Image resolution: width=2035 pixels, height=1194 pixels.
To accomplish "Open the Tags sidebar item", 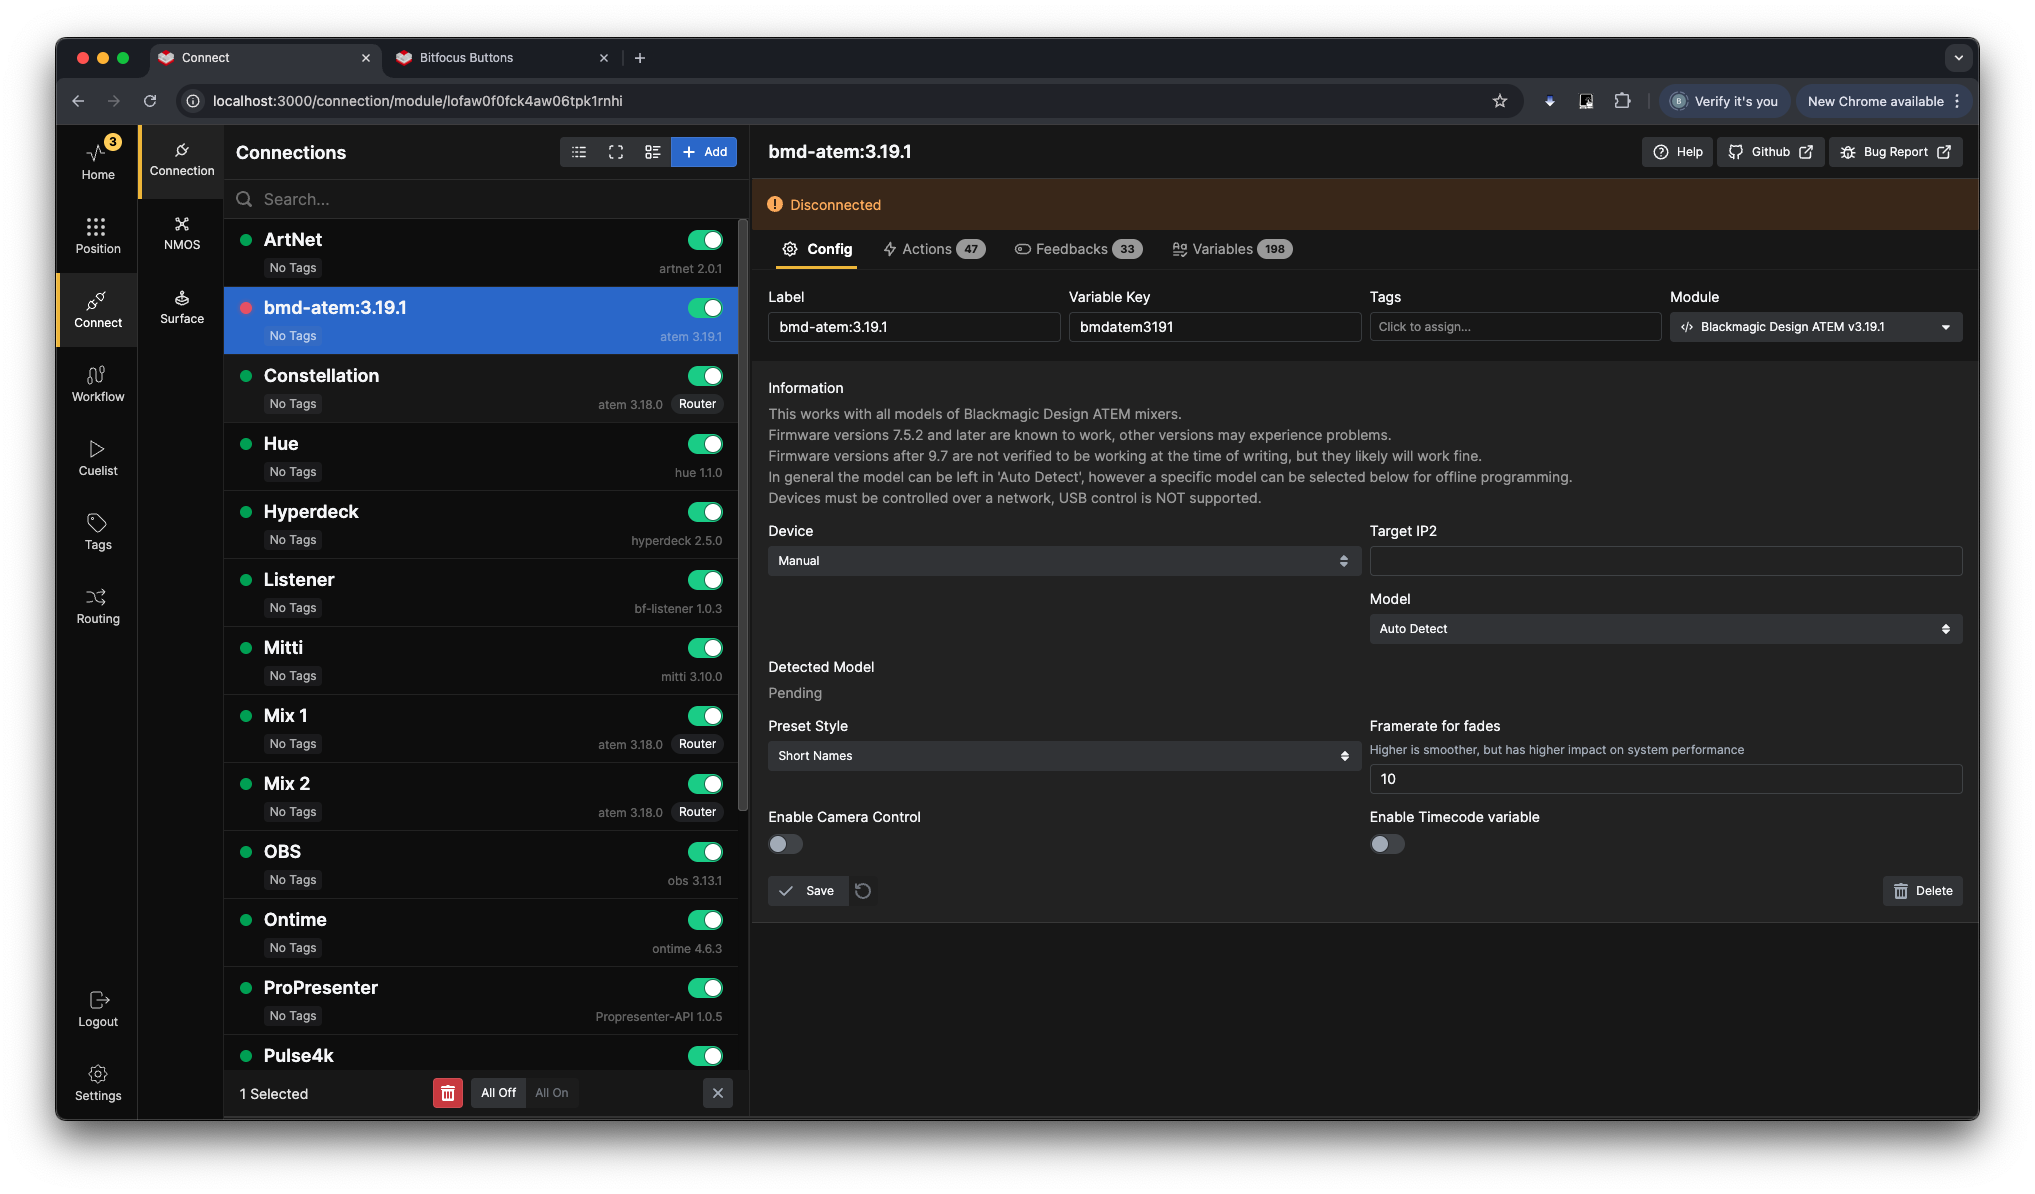I will (x=97, y=531).
